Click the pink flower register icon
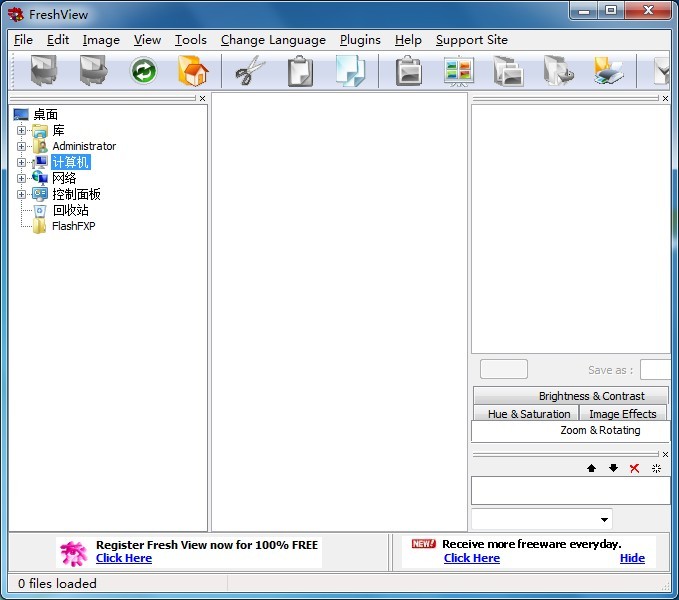The image size is (679, 600). (x=74, y=553)
